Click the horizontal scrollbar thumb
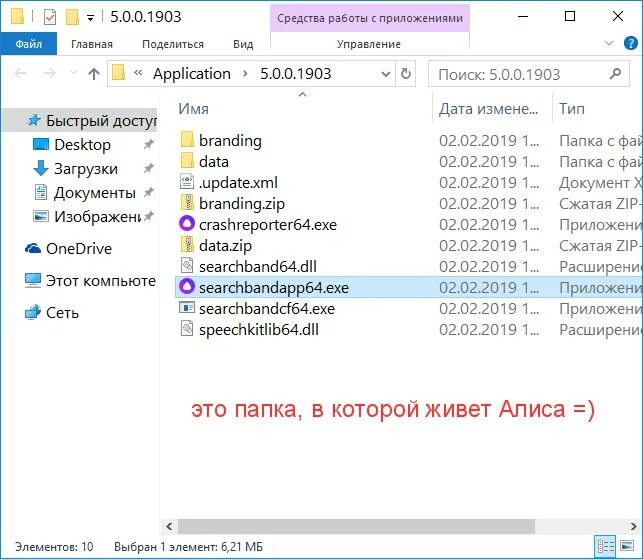Image resolution: width=643 pixels, height=559 pixels. pos(356,526)
